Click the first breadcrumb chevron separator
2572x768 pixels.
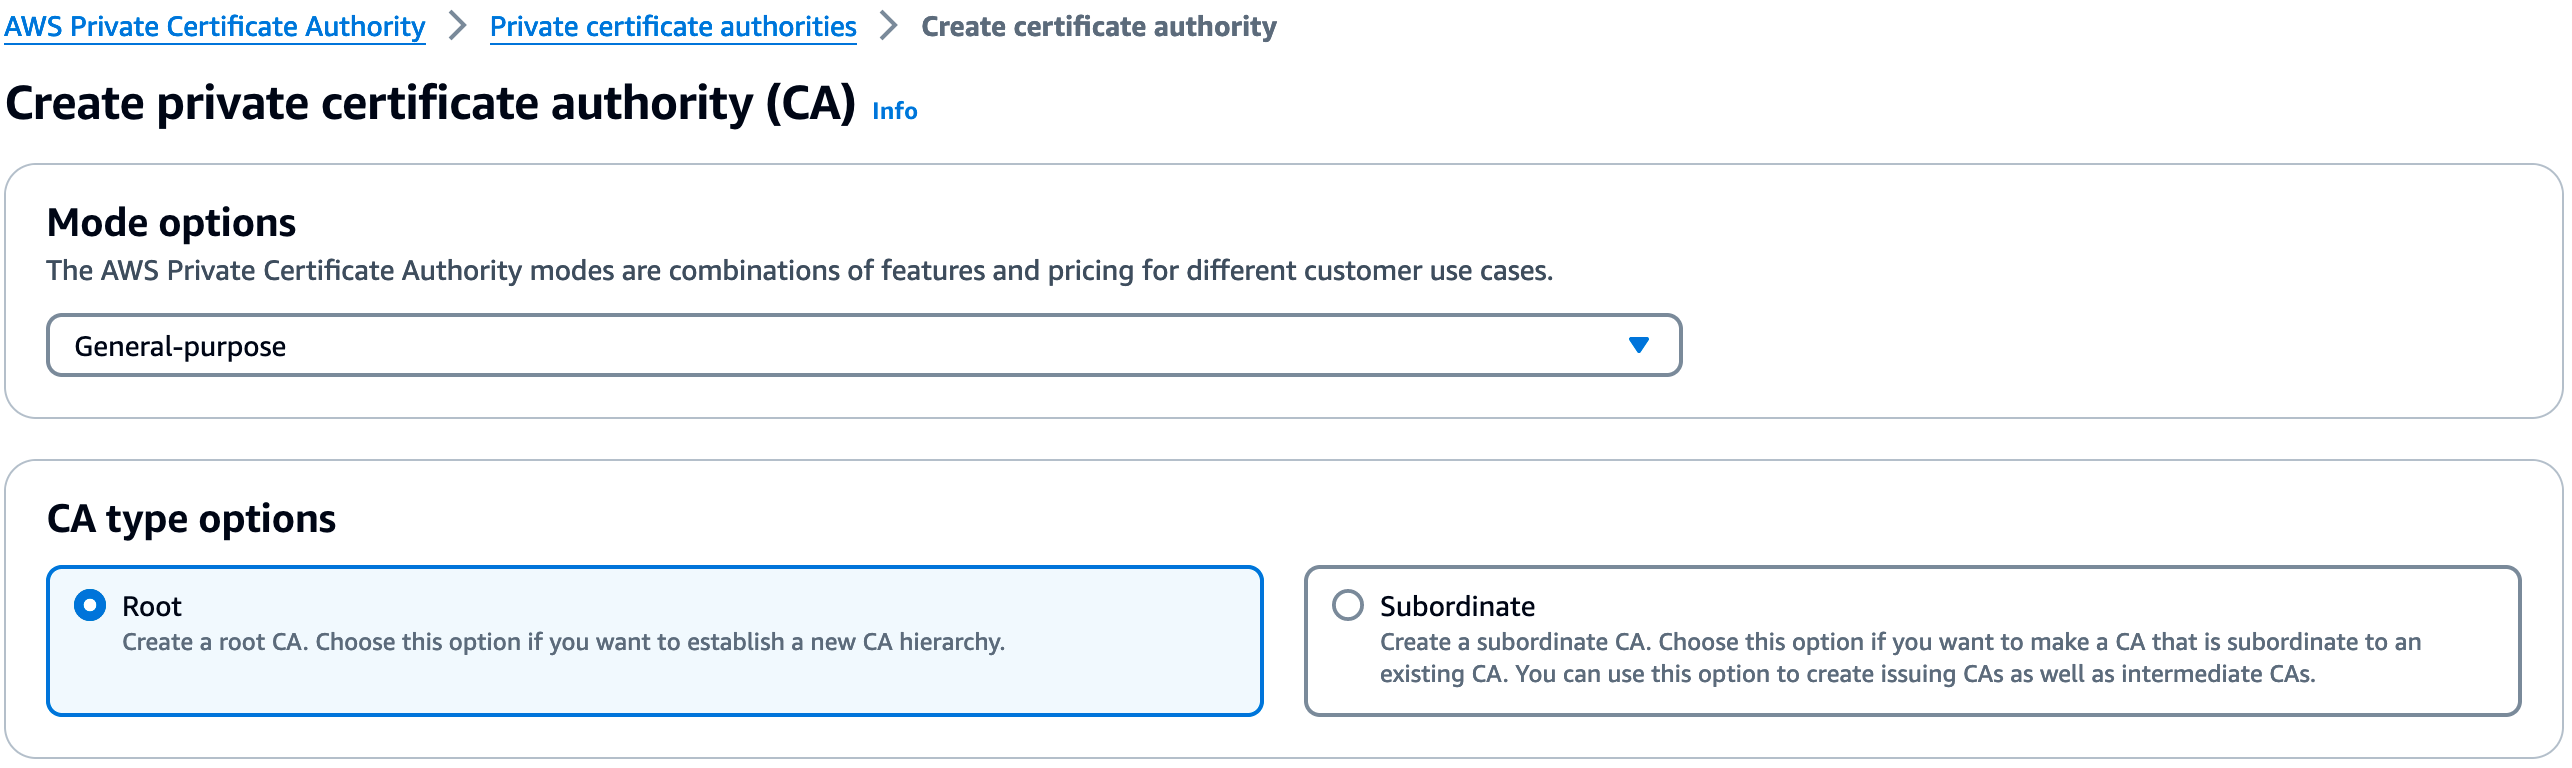457,26
